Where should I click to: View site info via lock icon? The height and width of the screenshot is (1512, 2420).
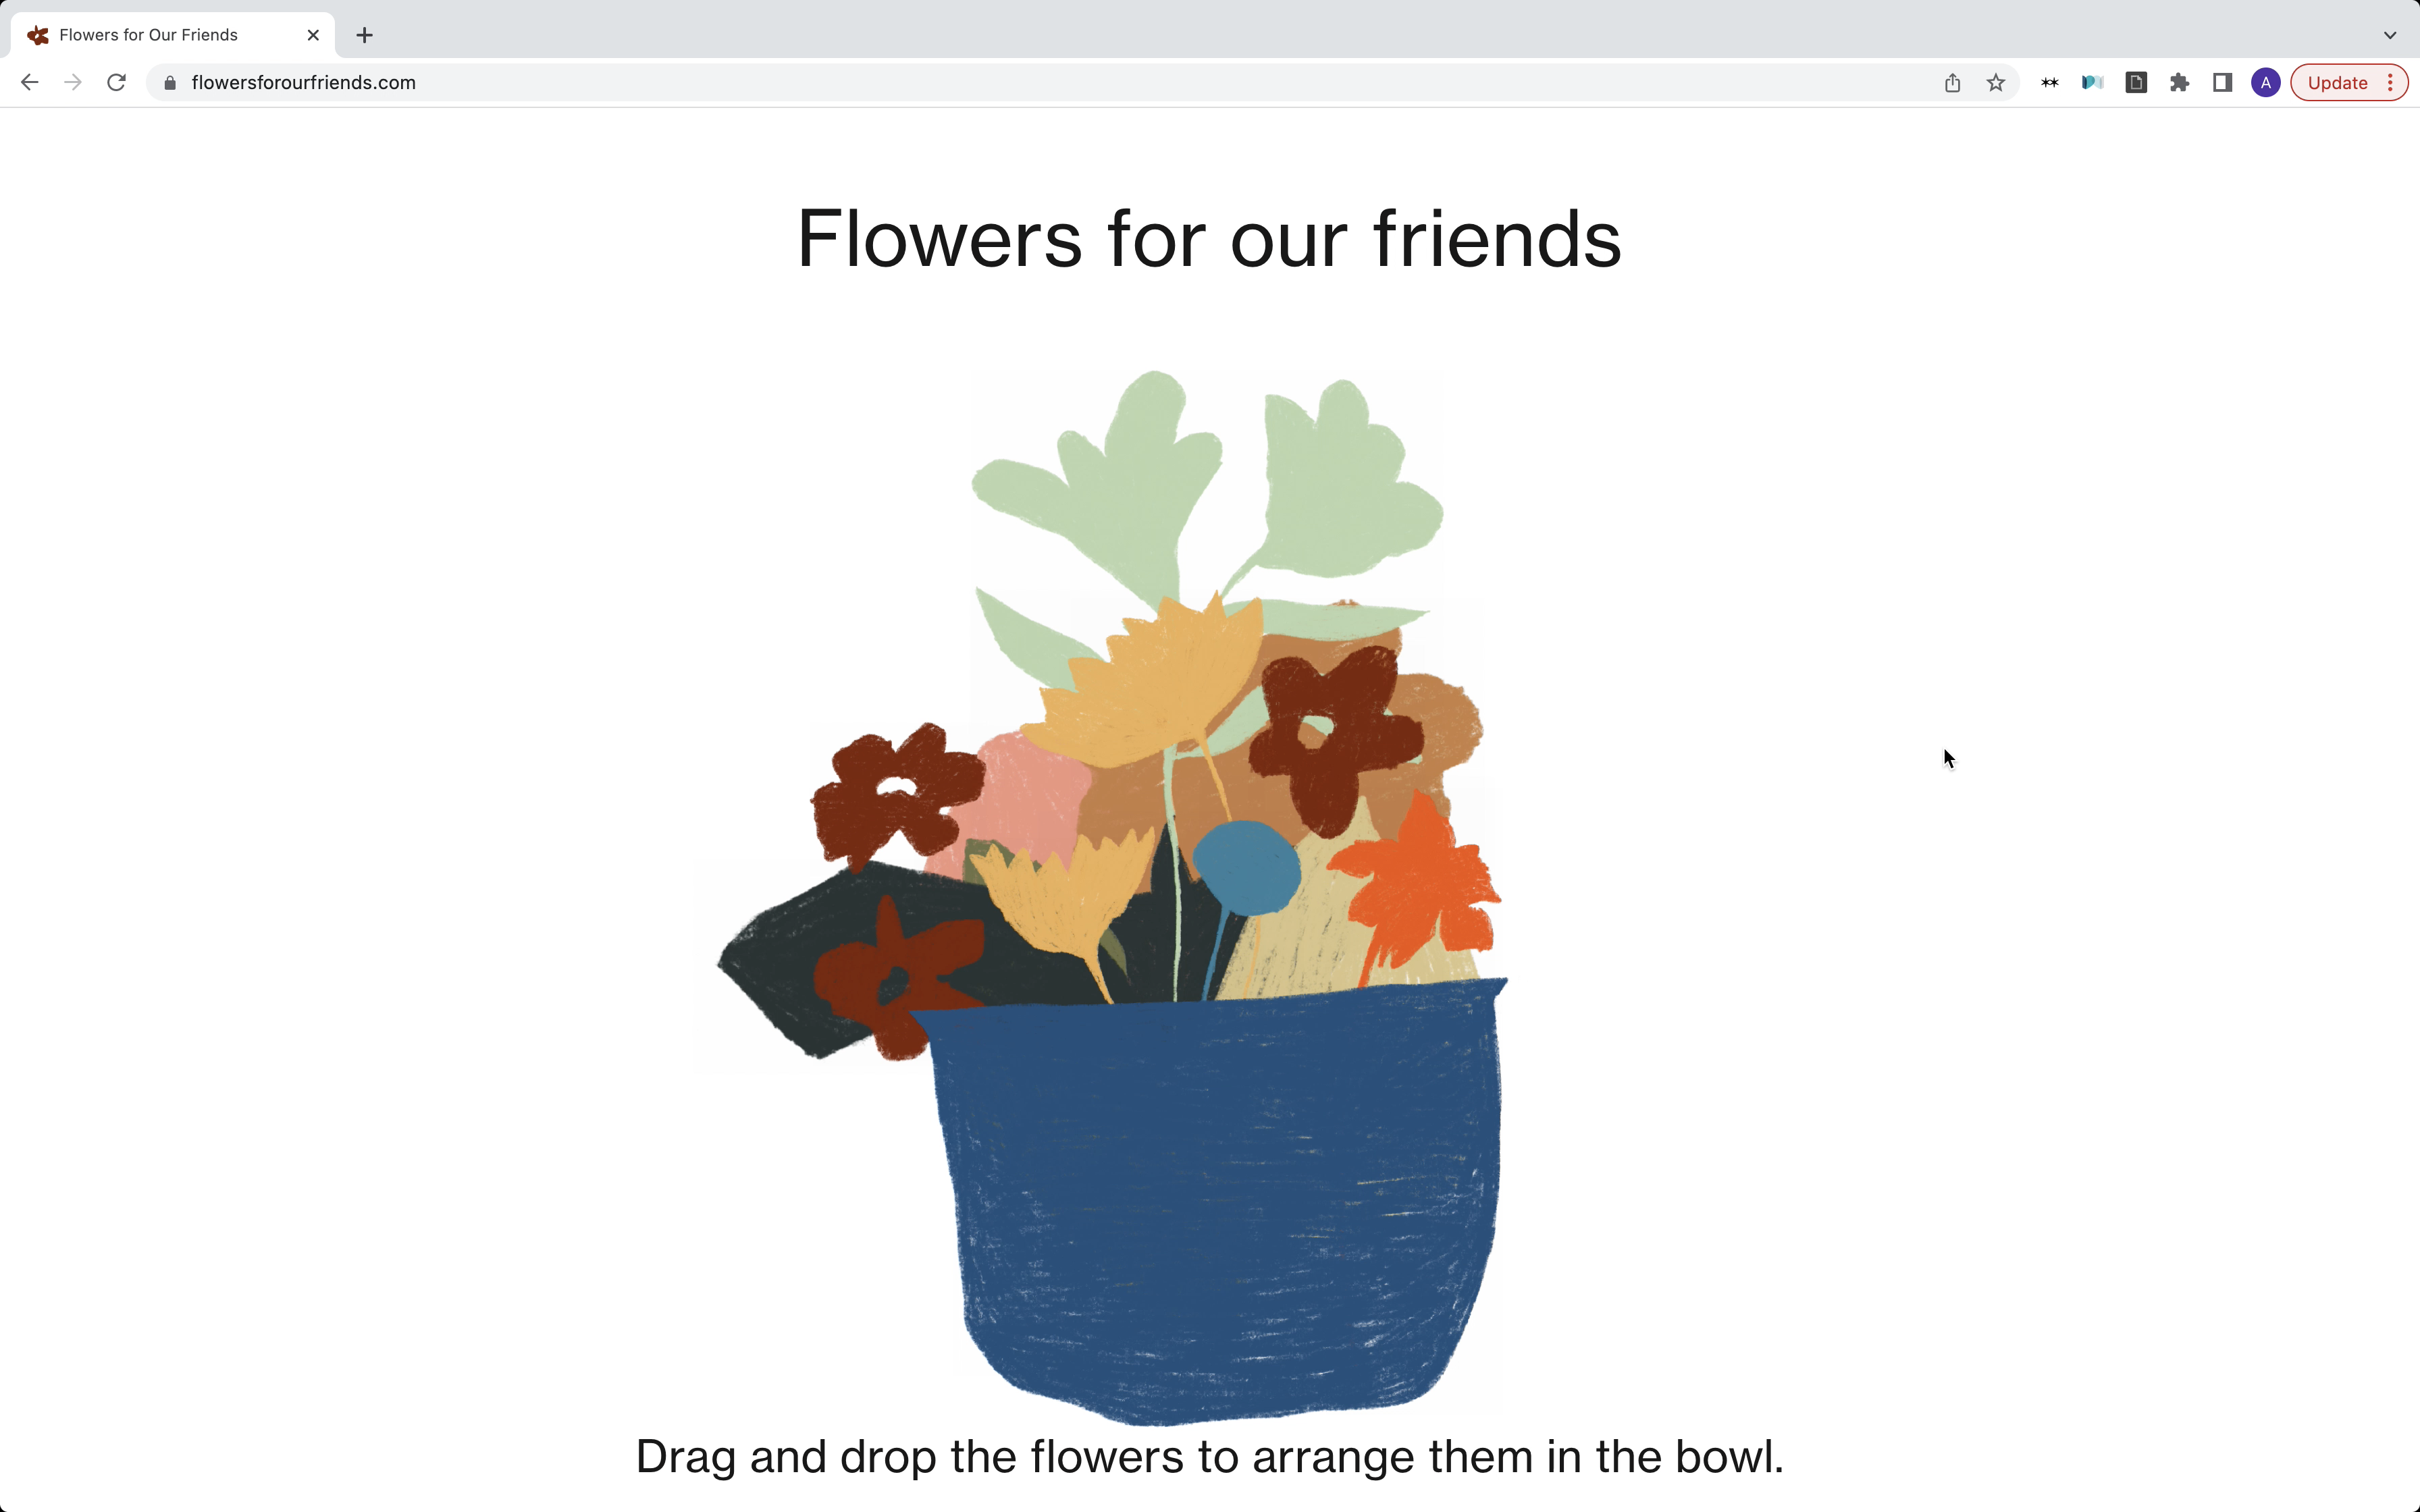(170, 83)
